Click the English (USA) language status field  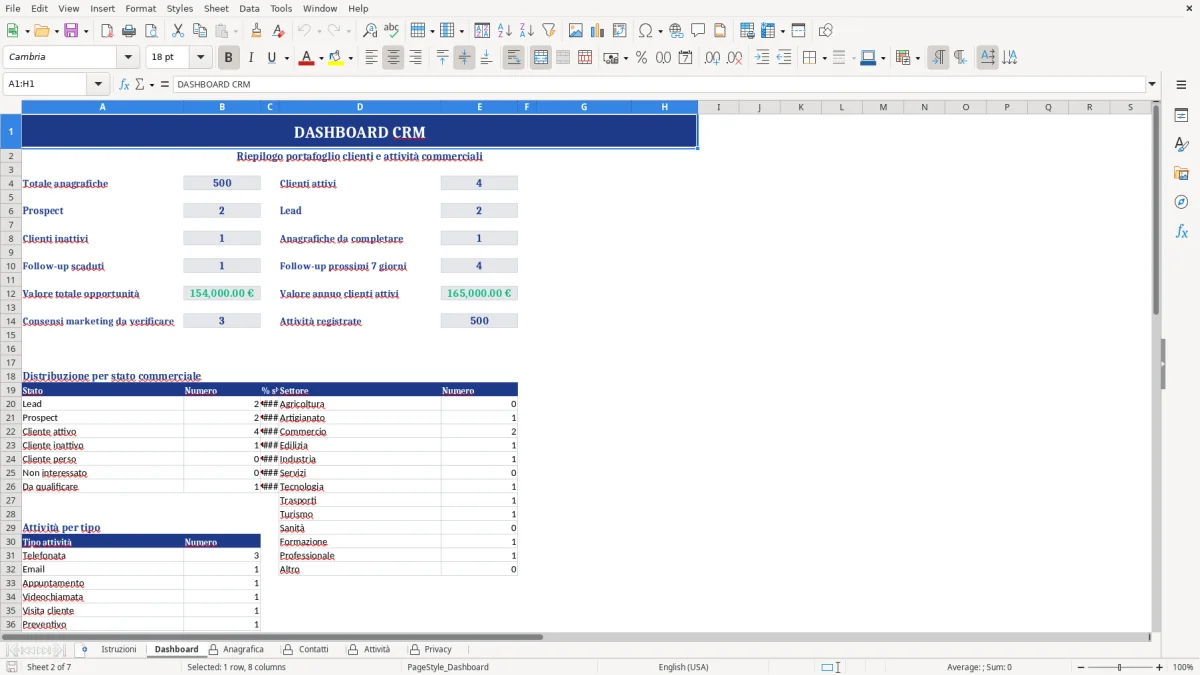(683, 667)
